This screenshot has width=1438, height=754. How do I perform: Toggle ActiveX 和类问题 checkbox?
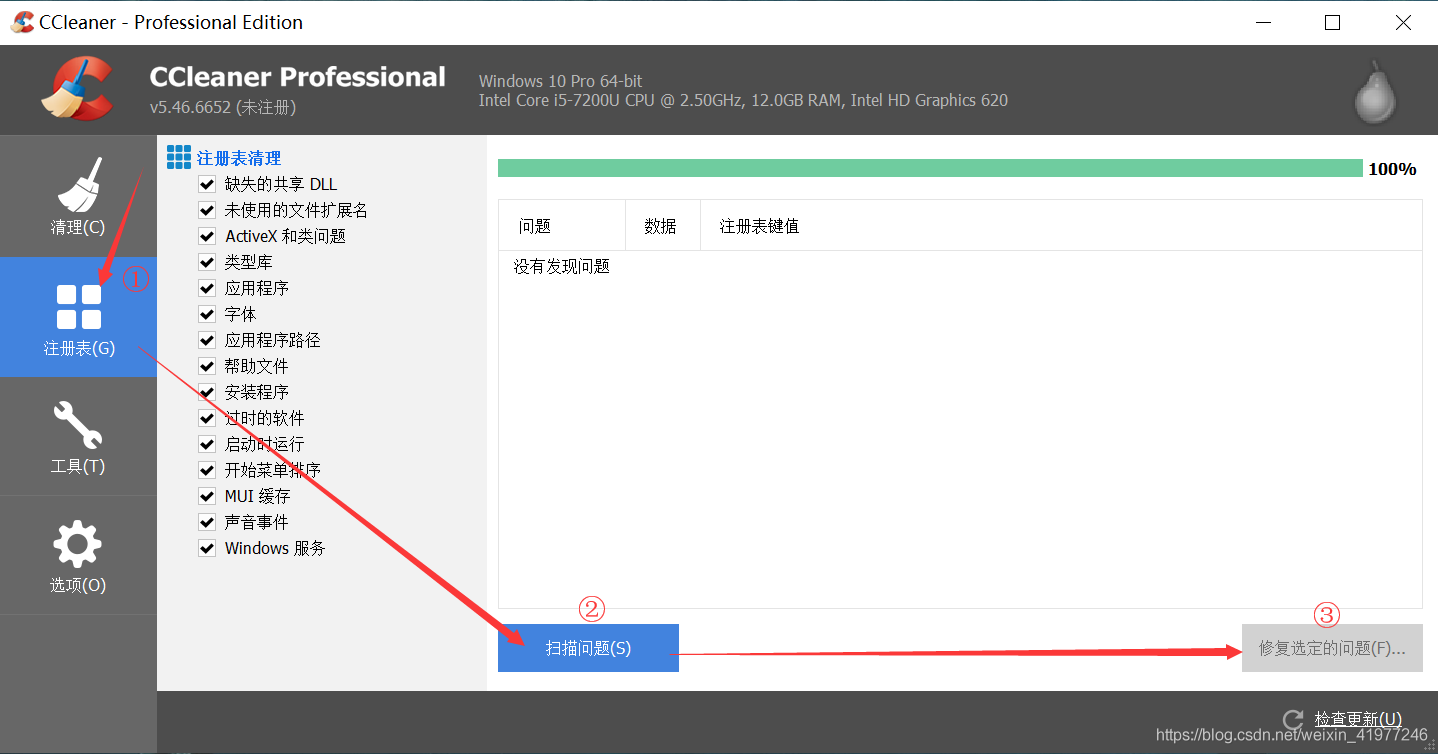pyautogui.click(x=207, y=236)
